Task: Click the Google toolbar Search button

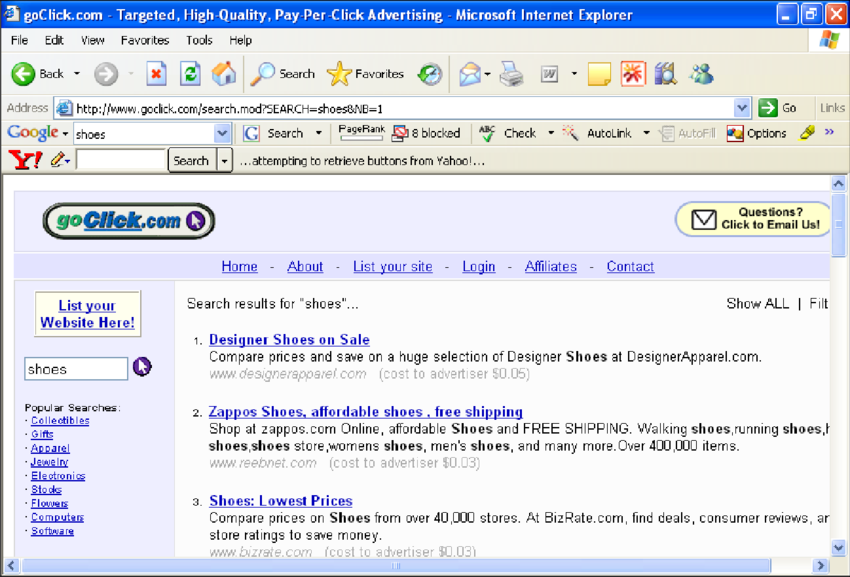Action: 274,133
